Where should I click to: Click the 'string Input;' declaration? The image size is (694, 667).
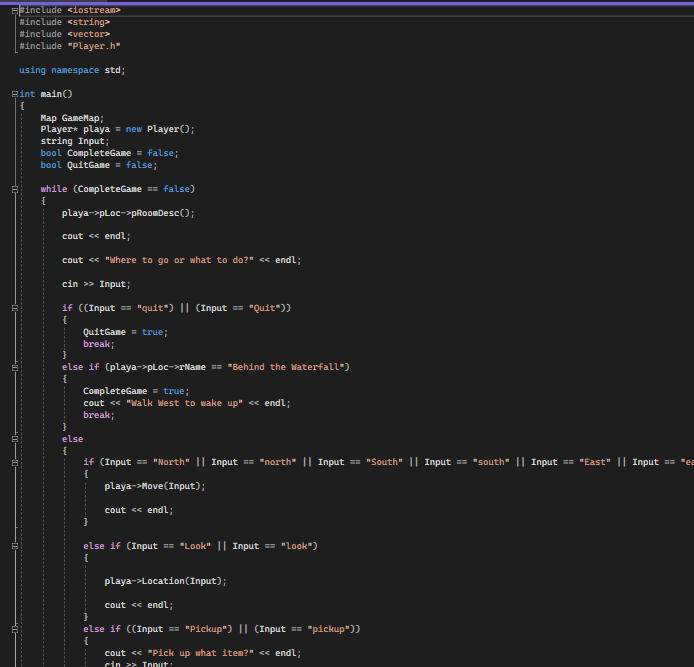tap(75, 141)
